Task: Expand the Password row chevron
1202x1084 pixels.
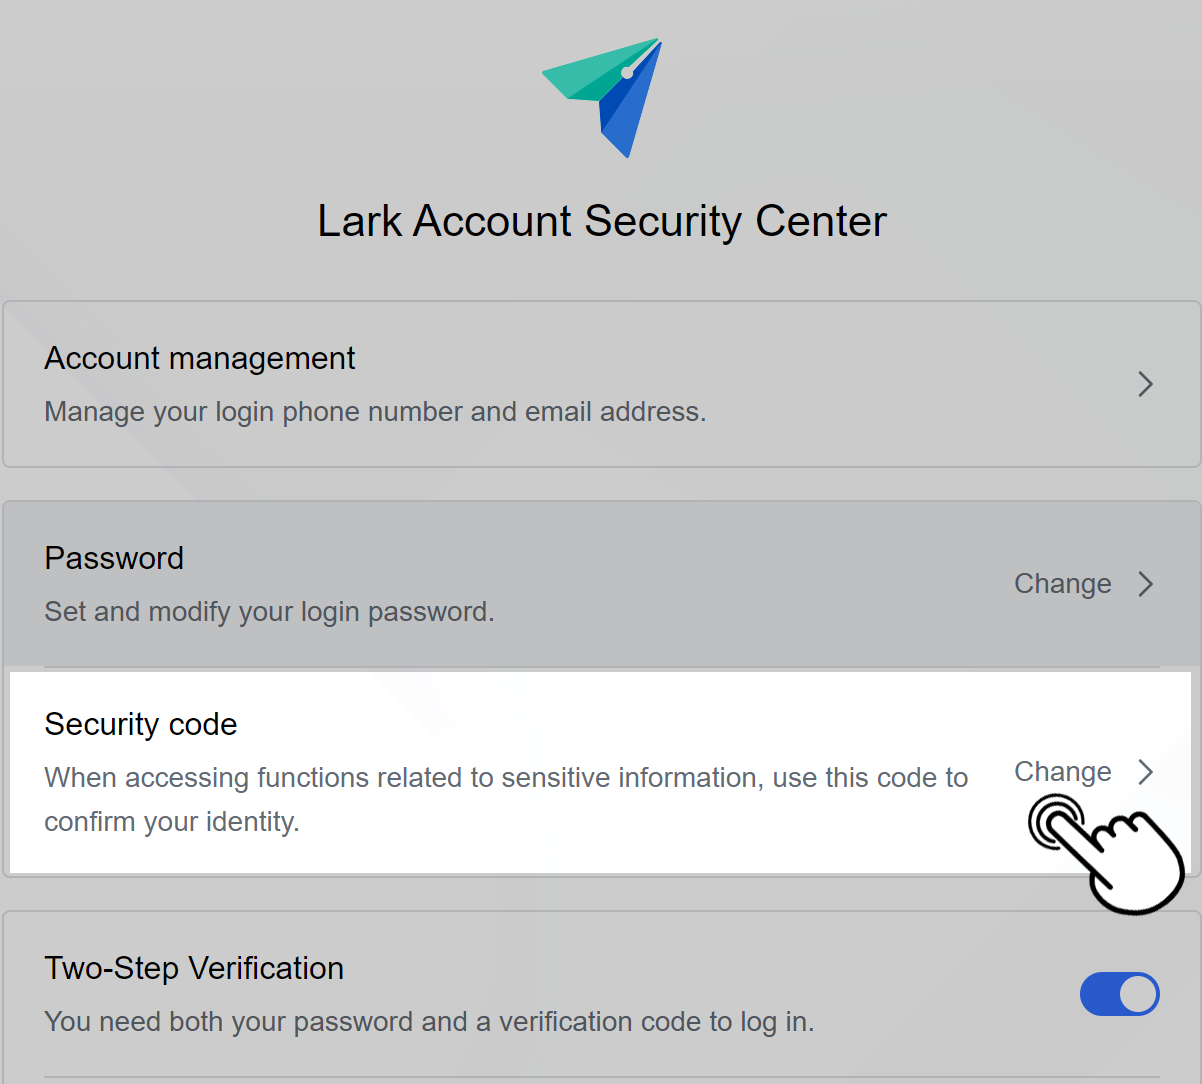Action: point(1145,584)
